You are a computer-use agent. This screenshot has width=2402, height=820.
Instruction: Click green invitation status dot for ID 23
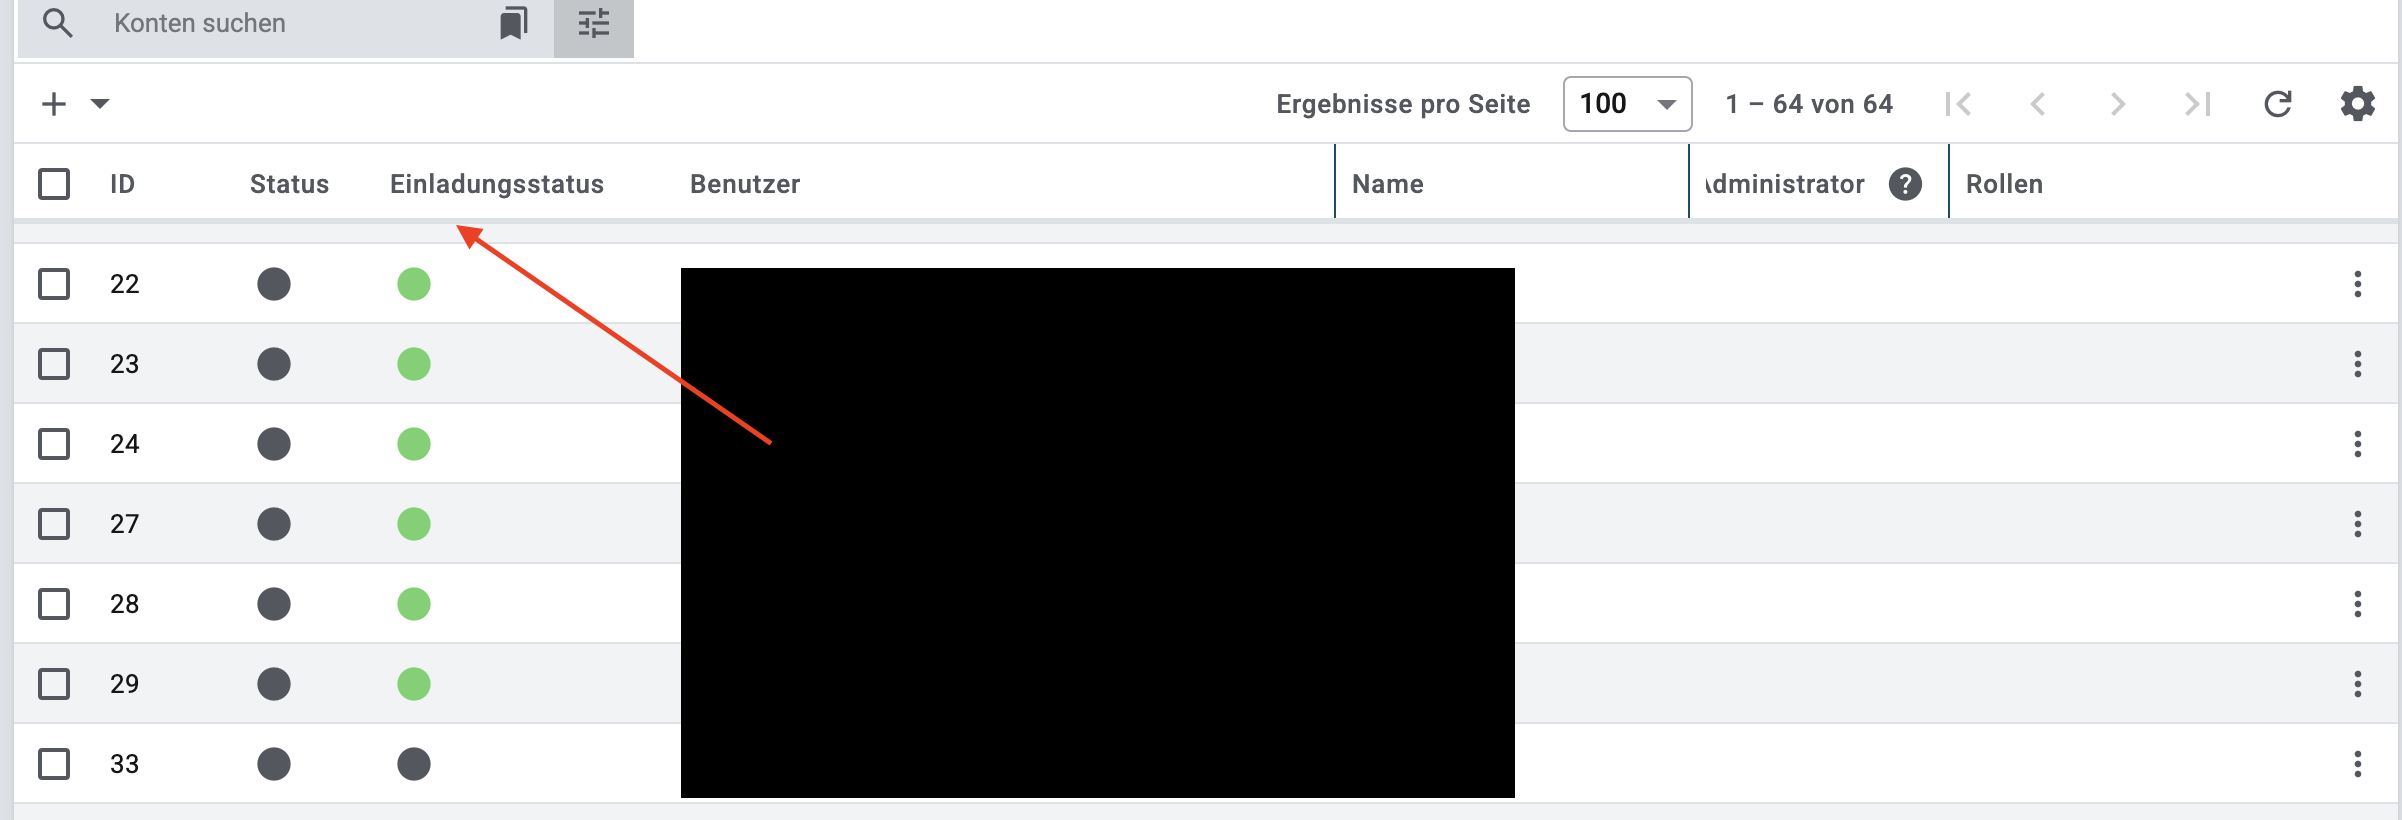(x=414, y=364)
